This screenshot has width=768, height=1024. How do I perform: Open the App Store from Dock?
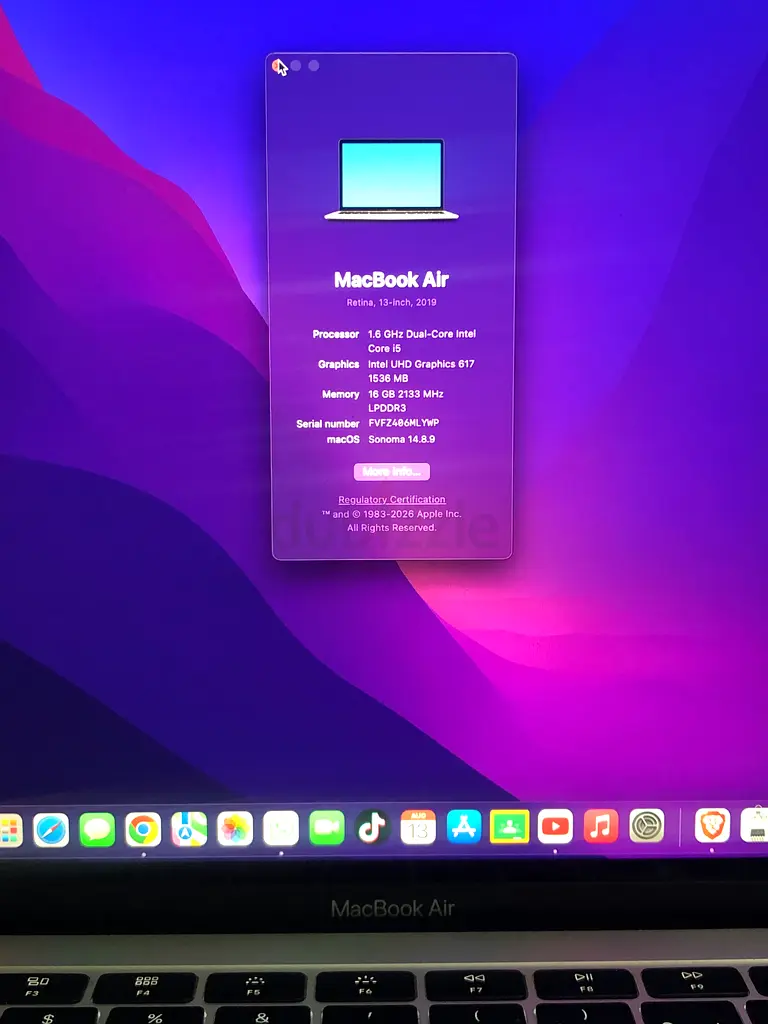464,826
